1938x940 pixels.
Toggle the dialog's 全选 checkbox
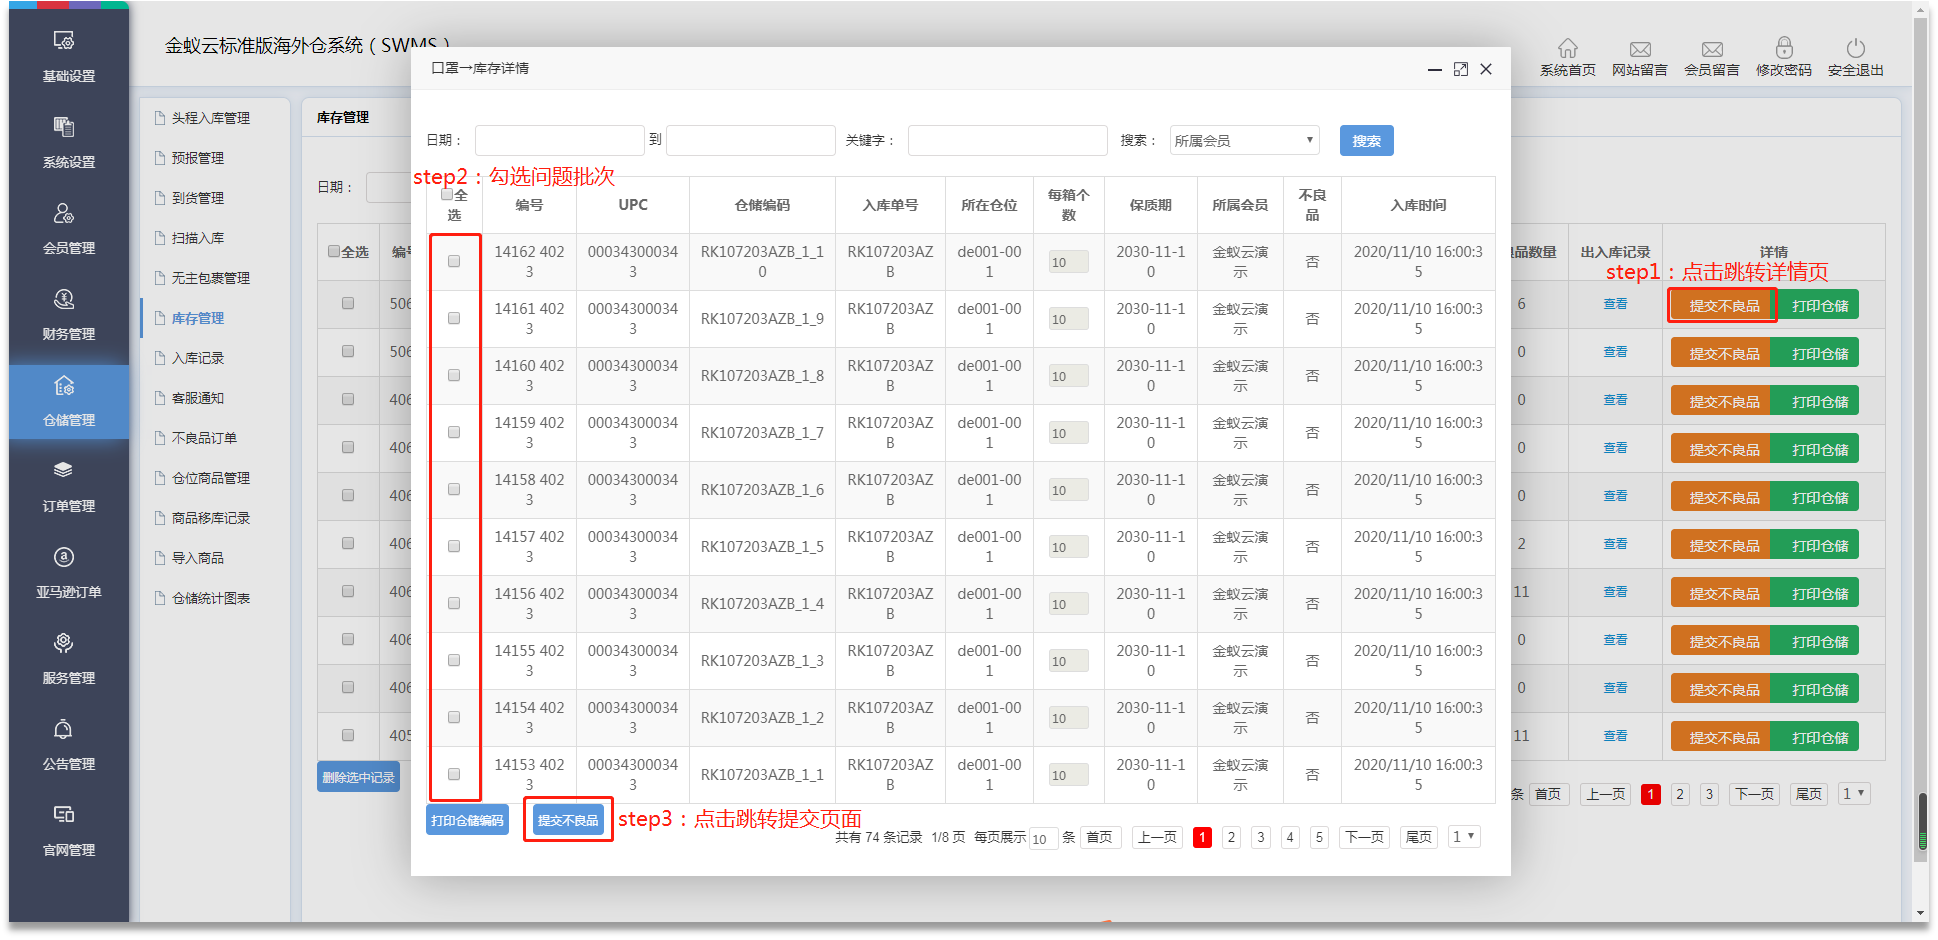pyautogui.click(x=447, y=195)
